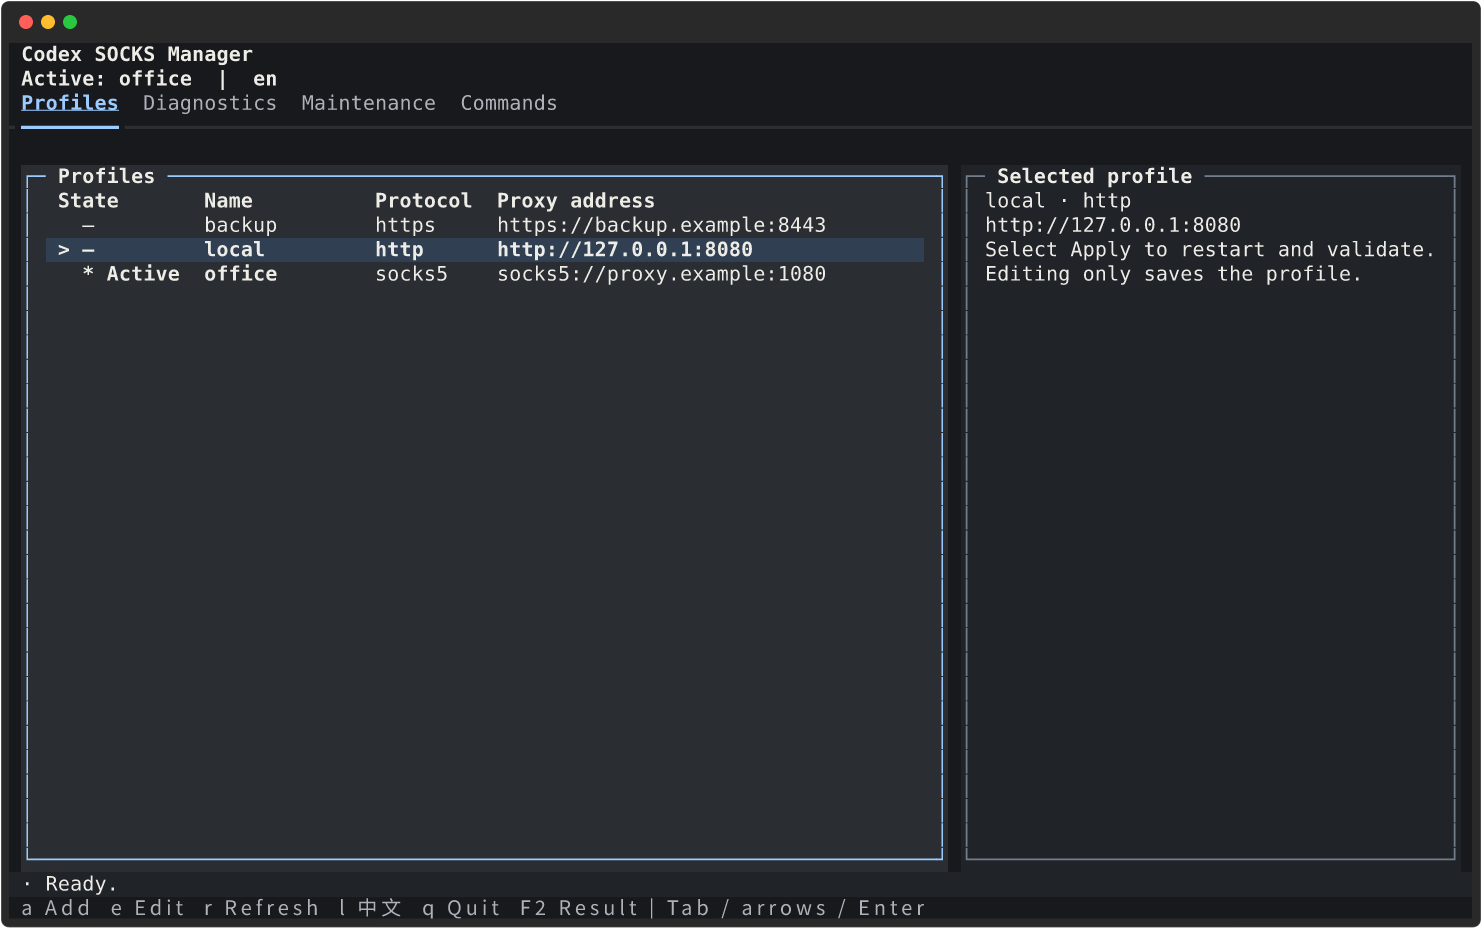Click the 'Profiles' panel title
The image size is (1482, 928).
tap(107, 176)
